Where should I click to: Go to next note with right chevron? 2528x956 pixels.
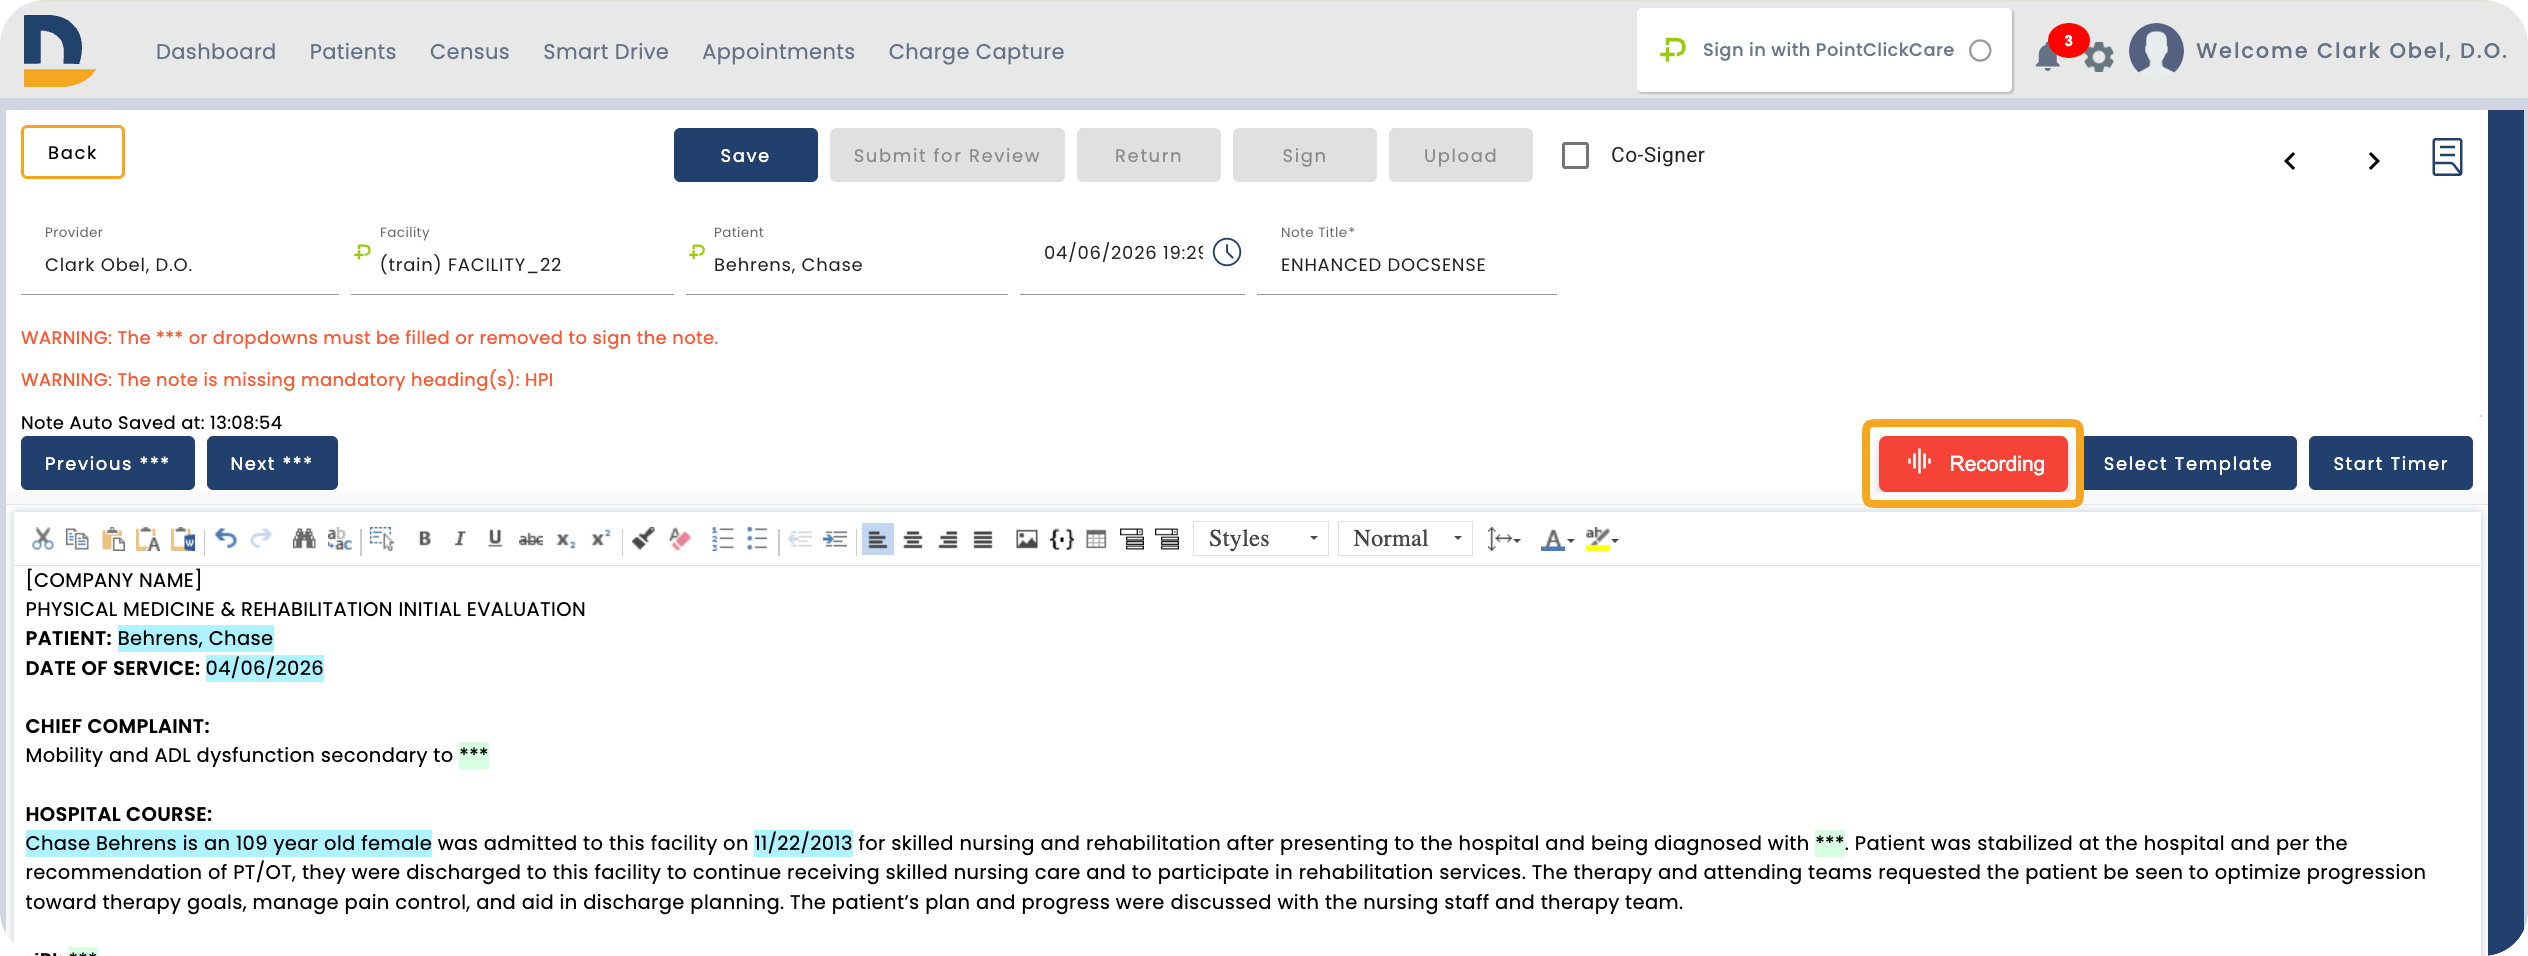[x=2373, y=160]
